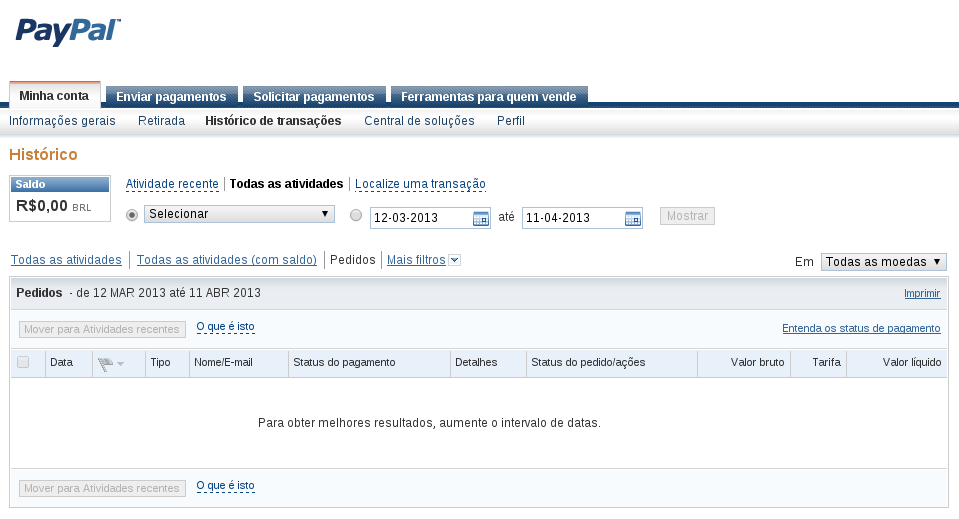Screen dimensions: 959x519
Task: Open Entenda os status de pagamento link
Action: point(861,328)
